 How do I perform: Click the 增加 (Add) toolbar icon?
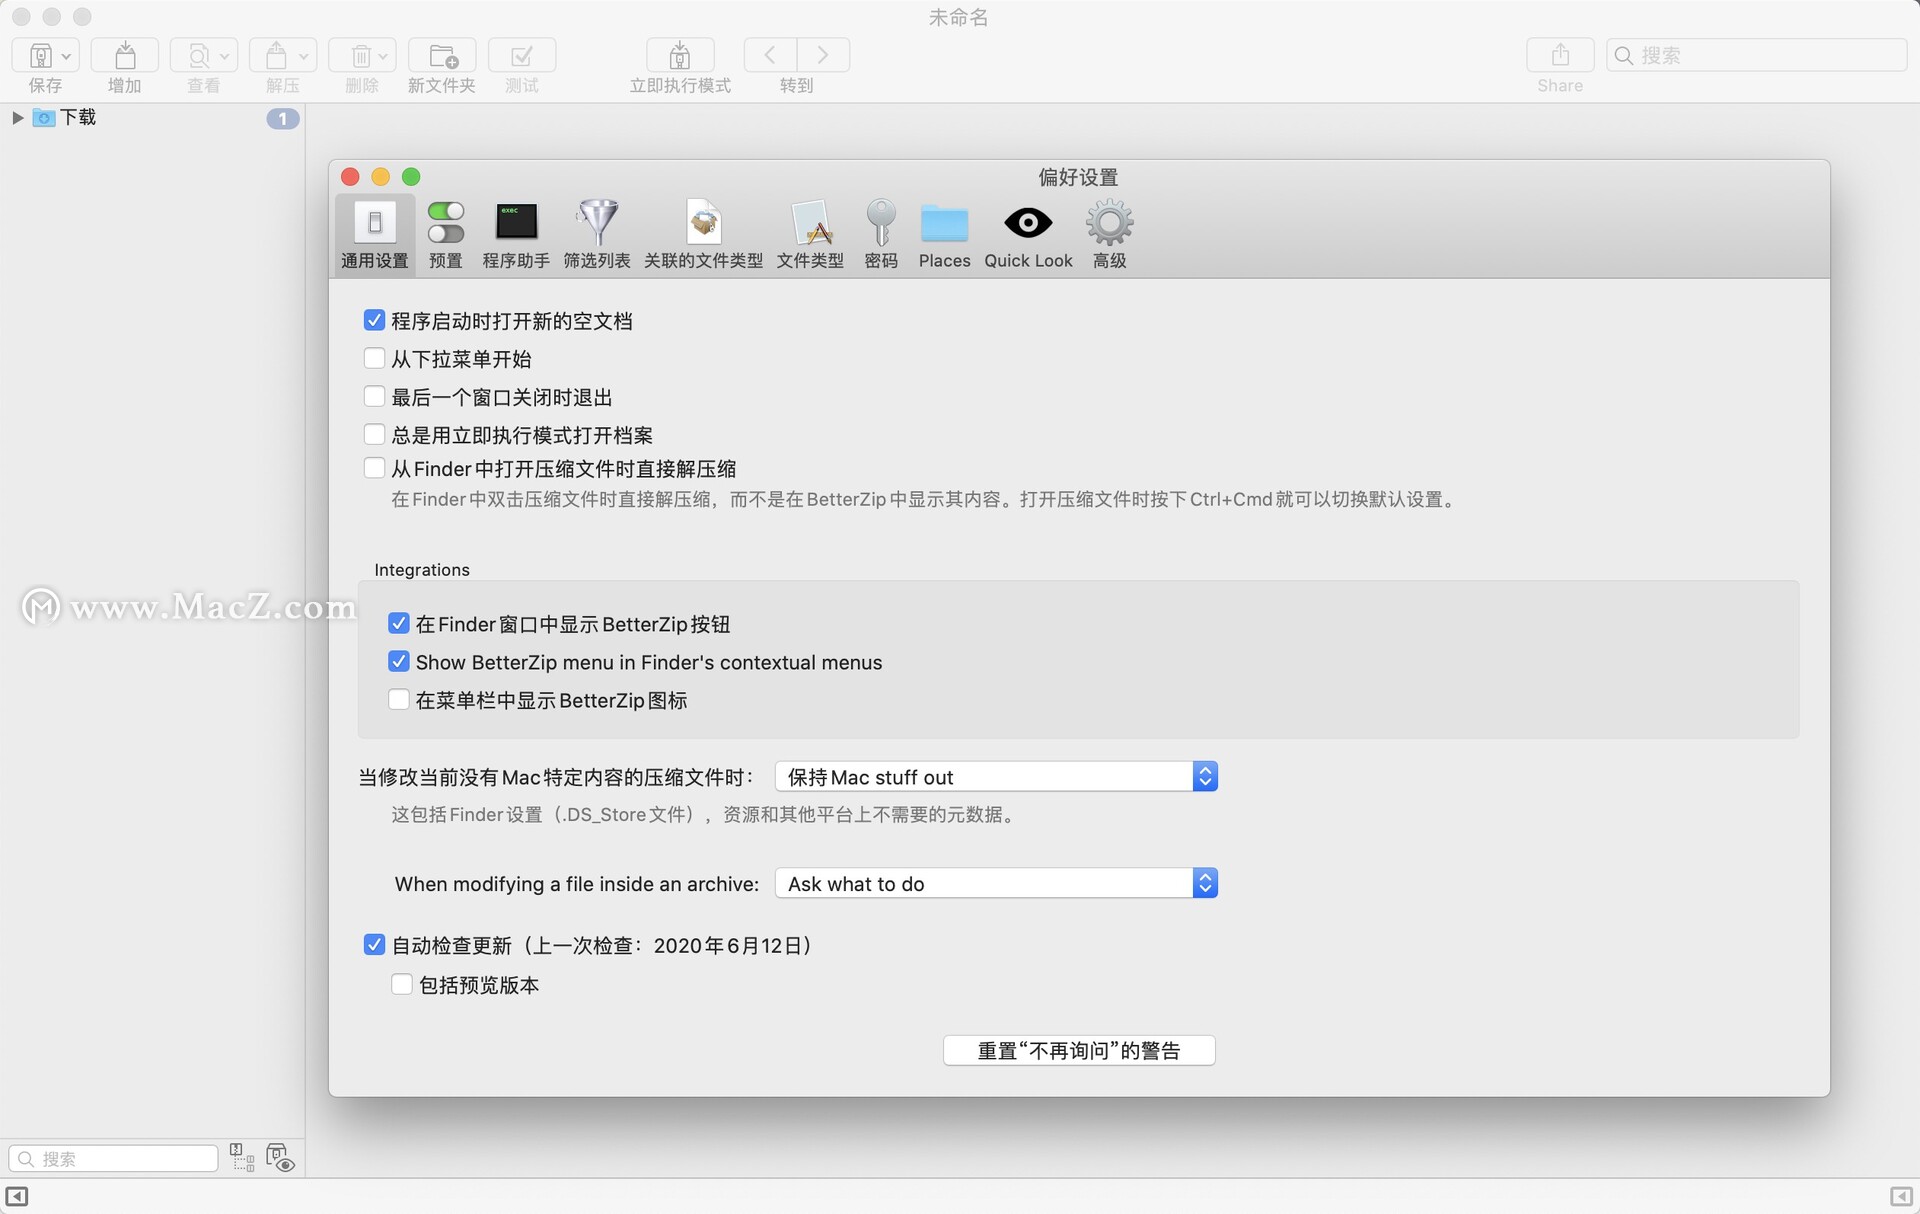[x=125, y=56]
